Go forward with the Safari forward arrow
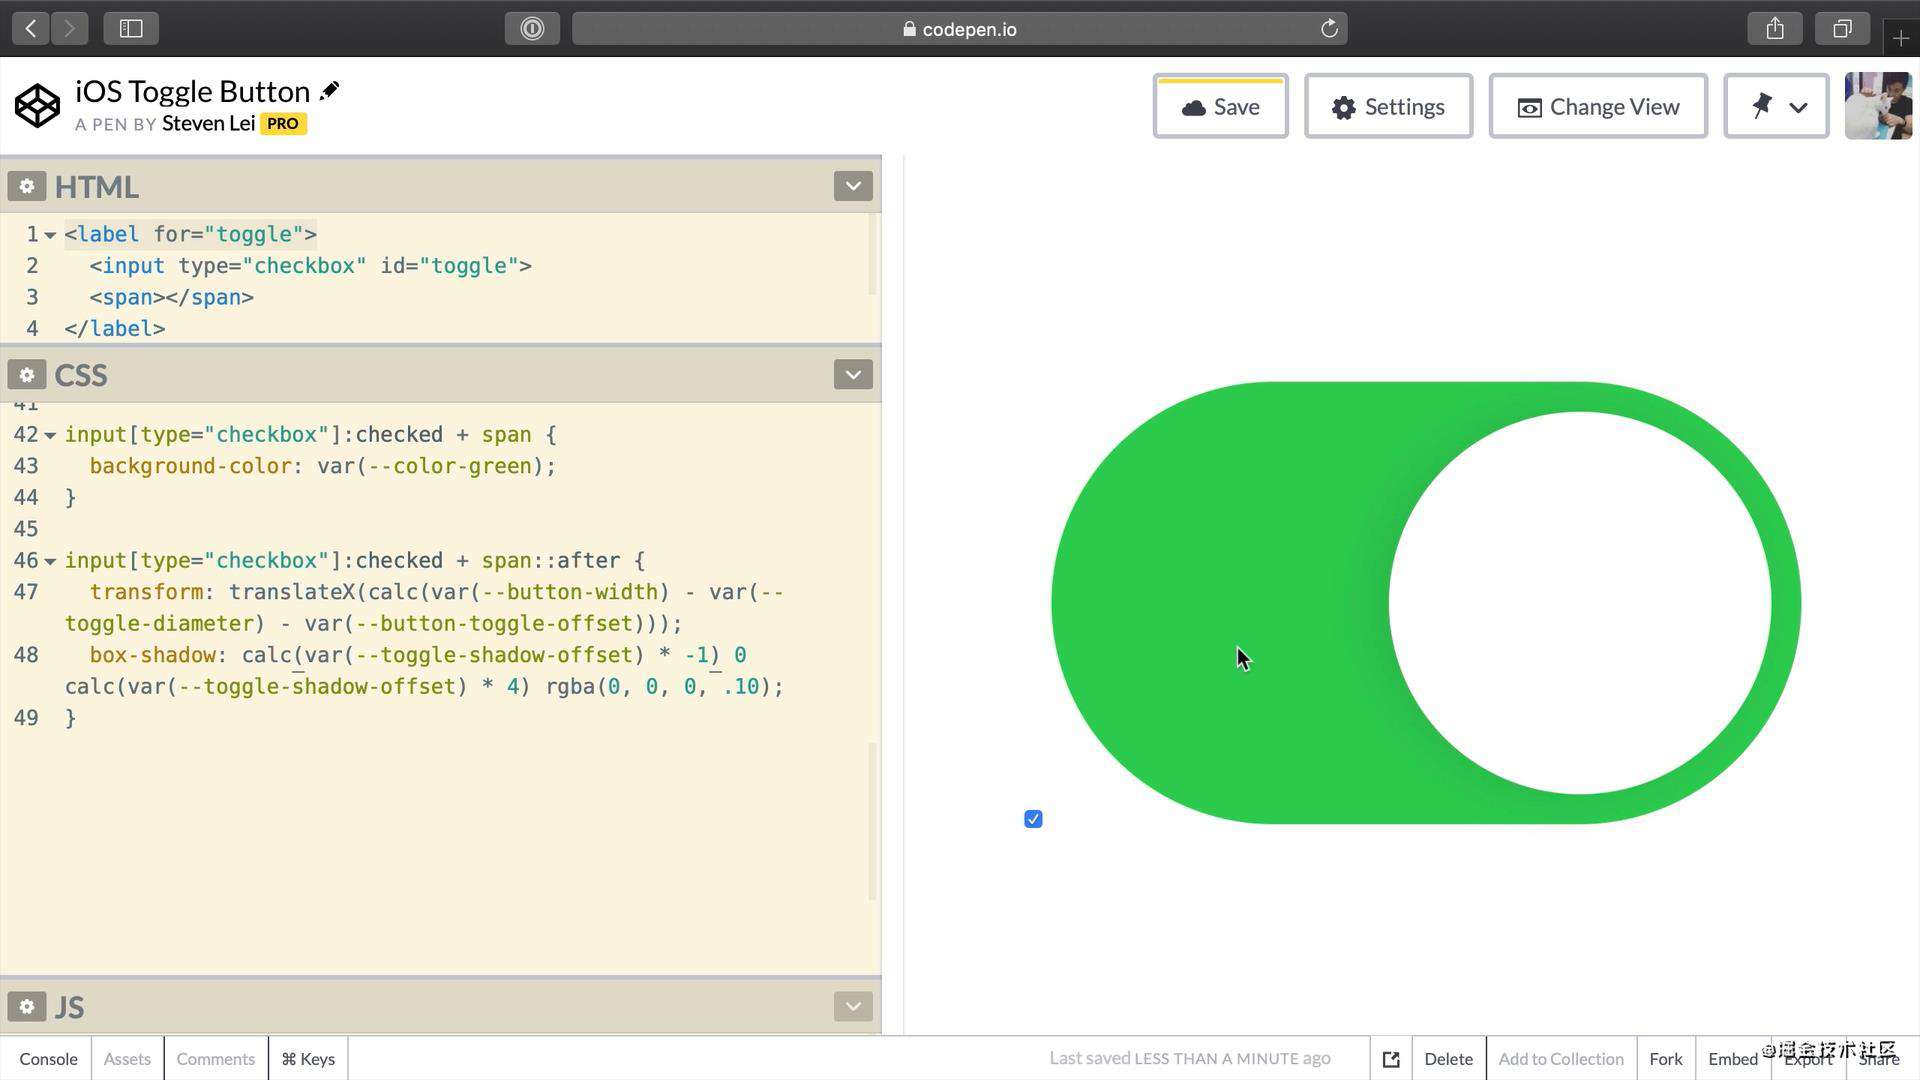1920x1080 pixels. point(69,29)
